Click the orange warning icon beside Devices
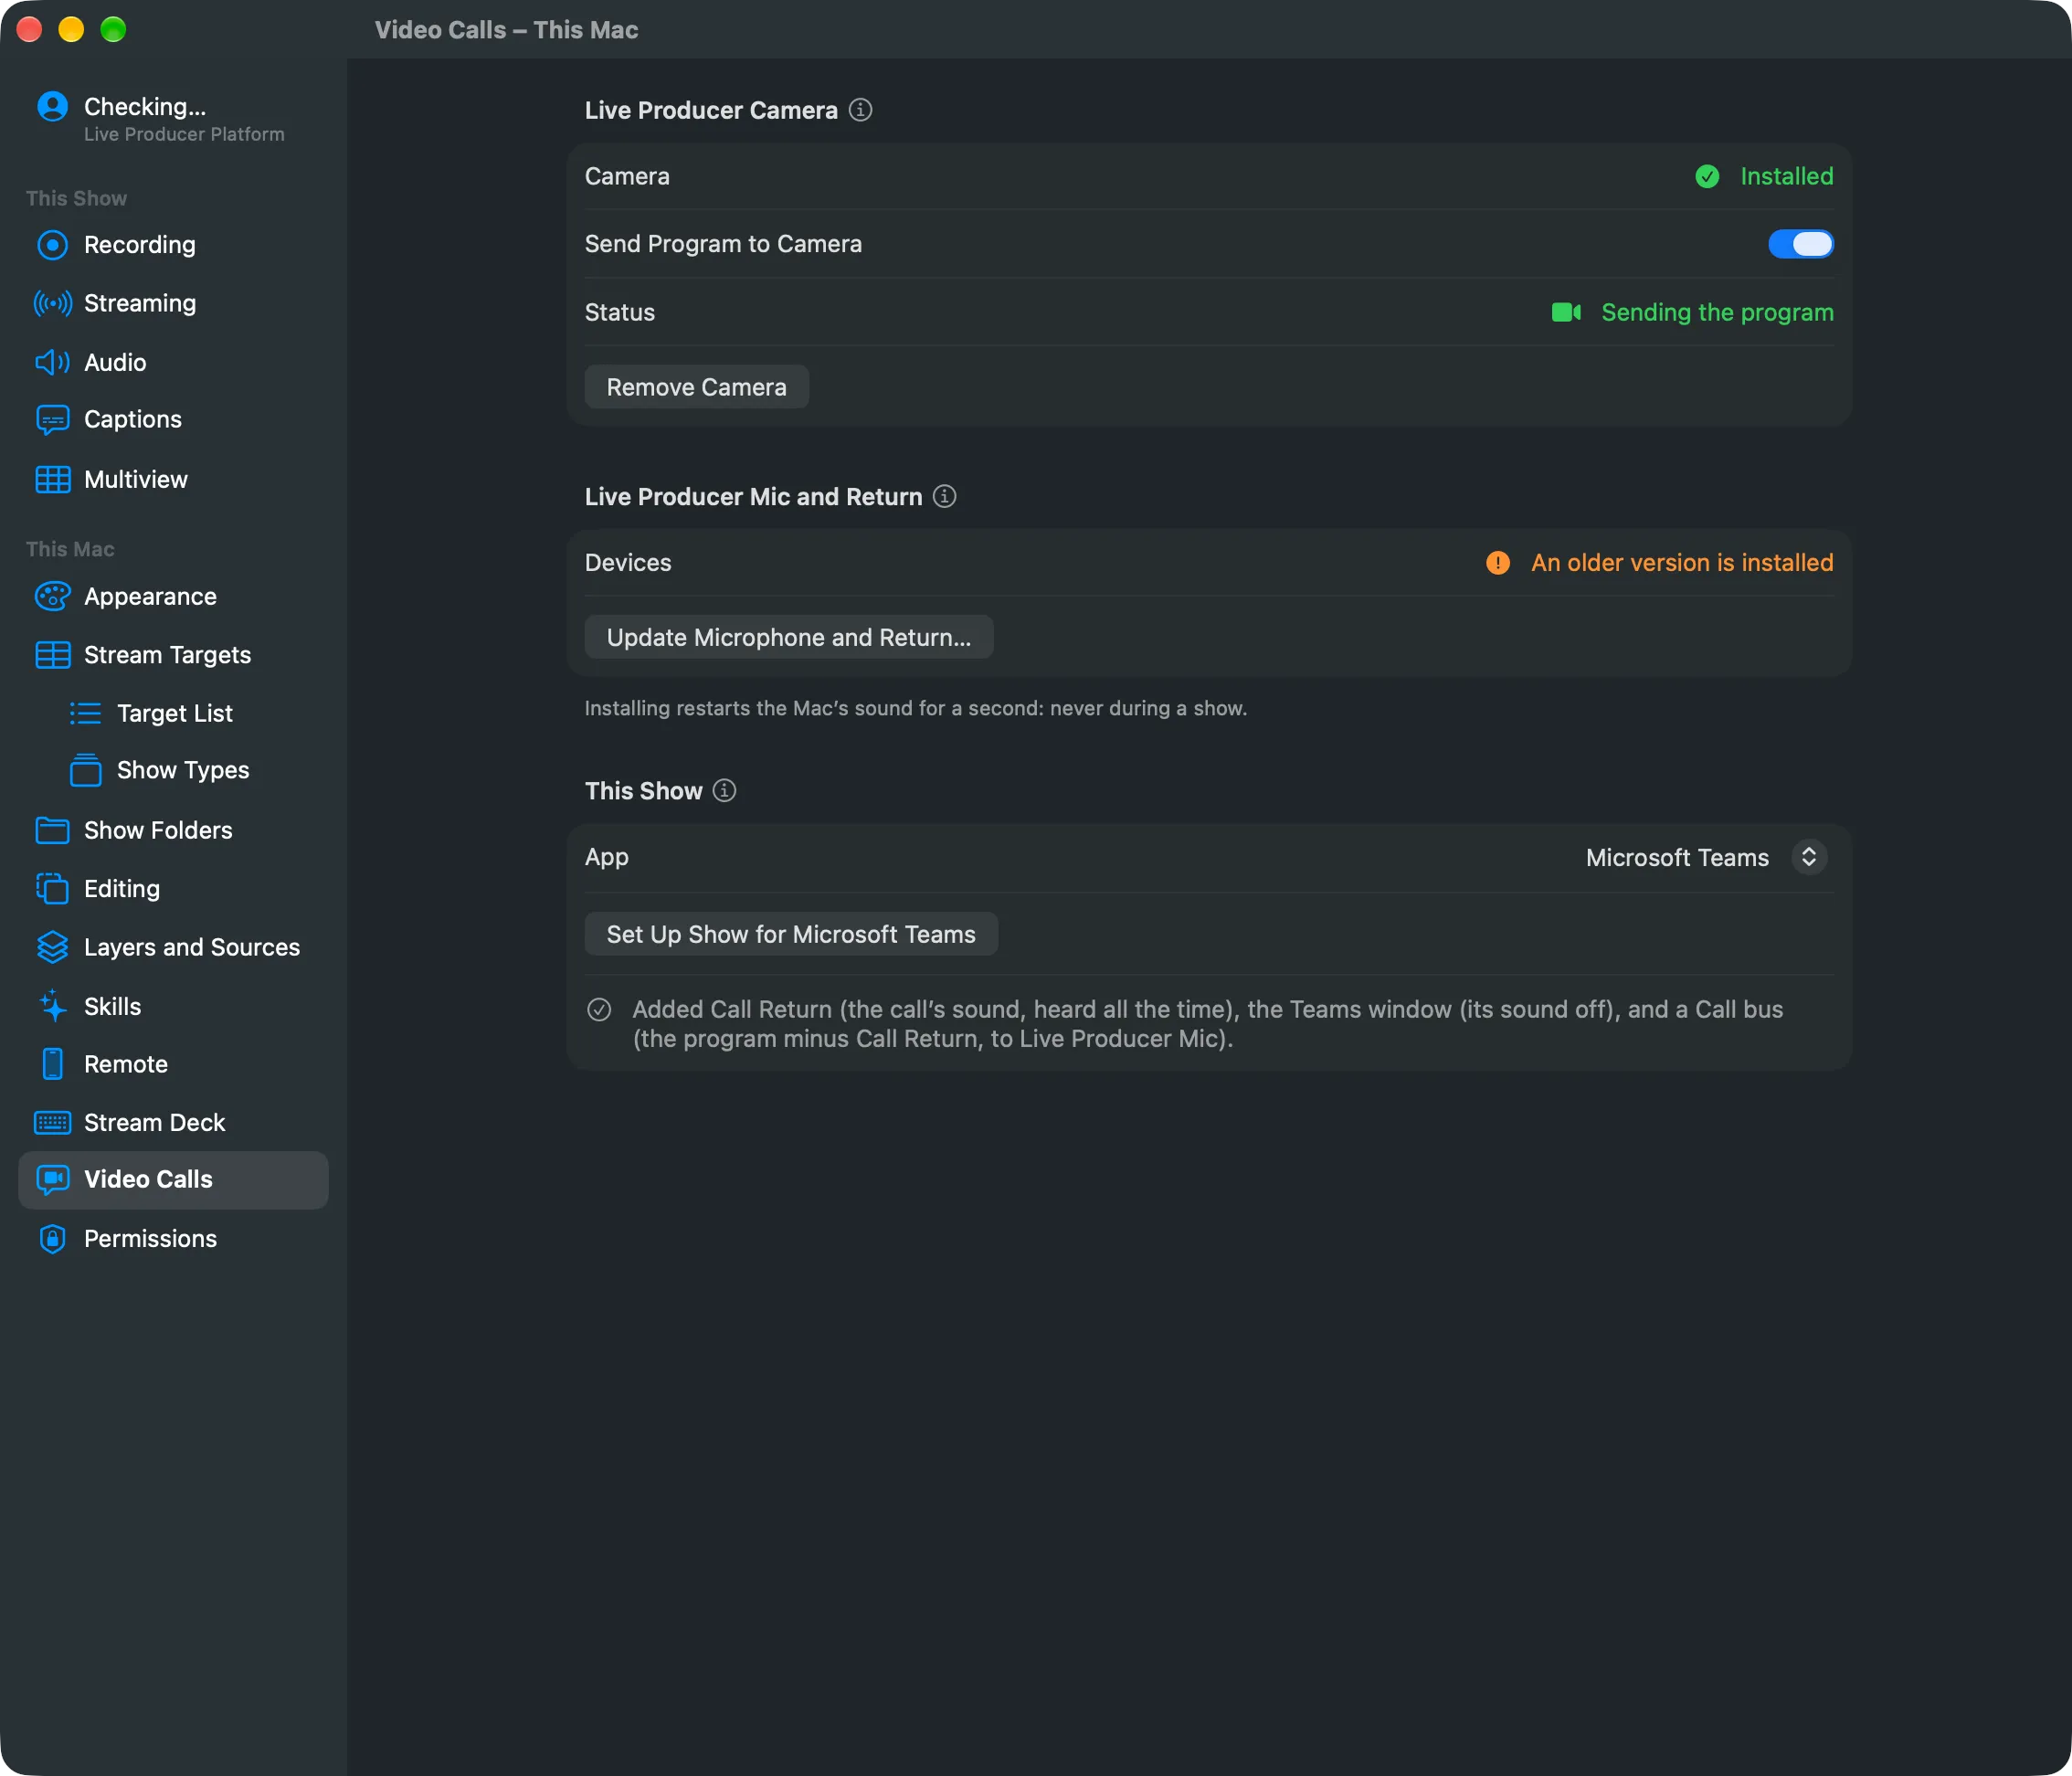This screenshot has height=1776, width=2072. pyautogui.click(x=1498, y=563)
